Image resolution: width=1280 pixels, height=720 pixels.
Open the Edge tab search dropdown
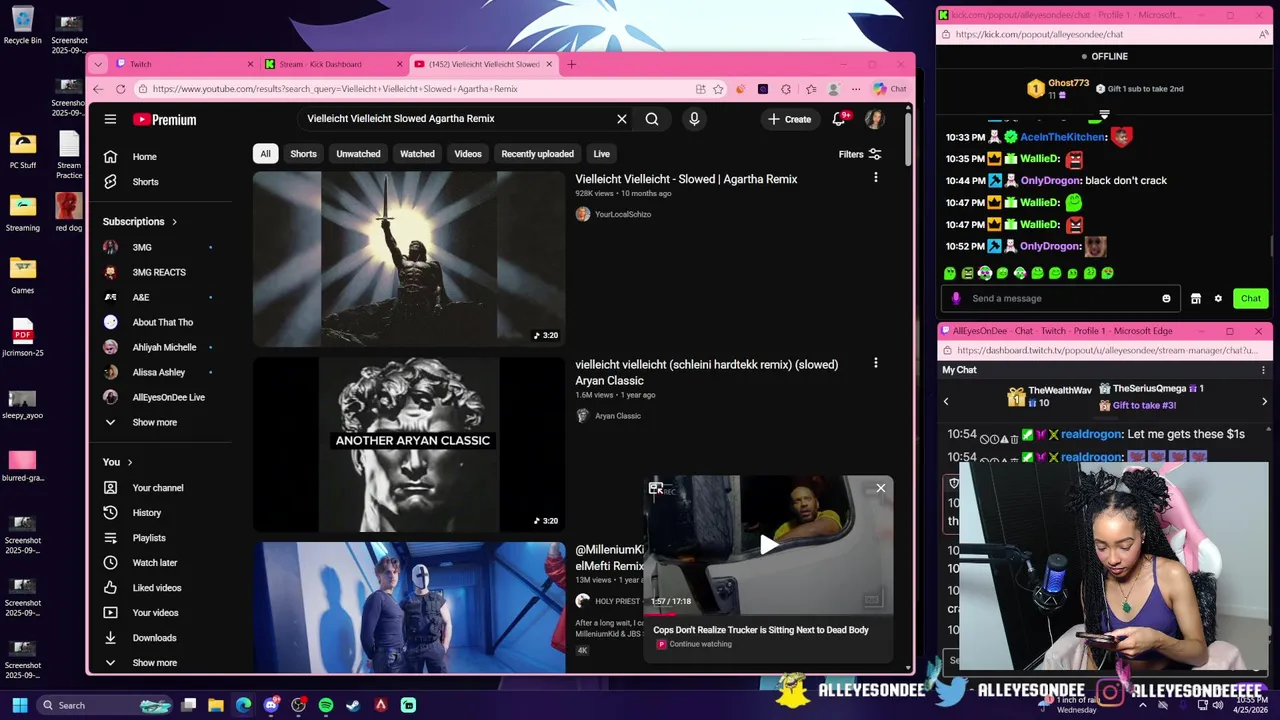98,64
